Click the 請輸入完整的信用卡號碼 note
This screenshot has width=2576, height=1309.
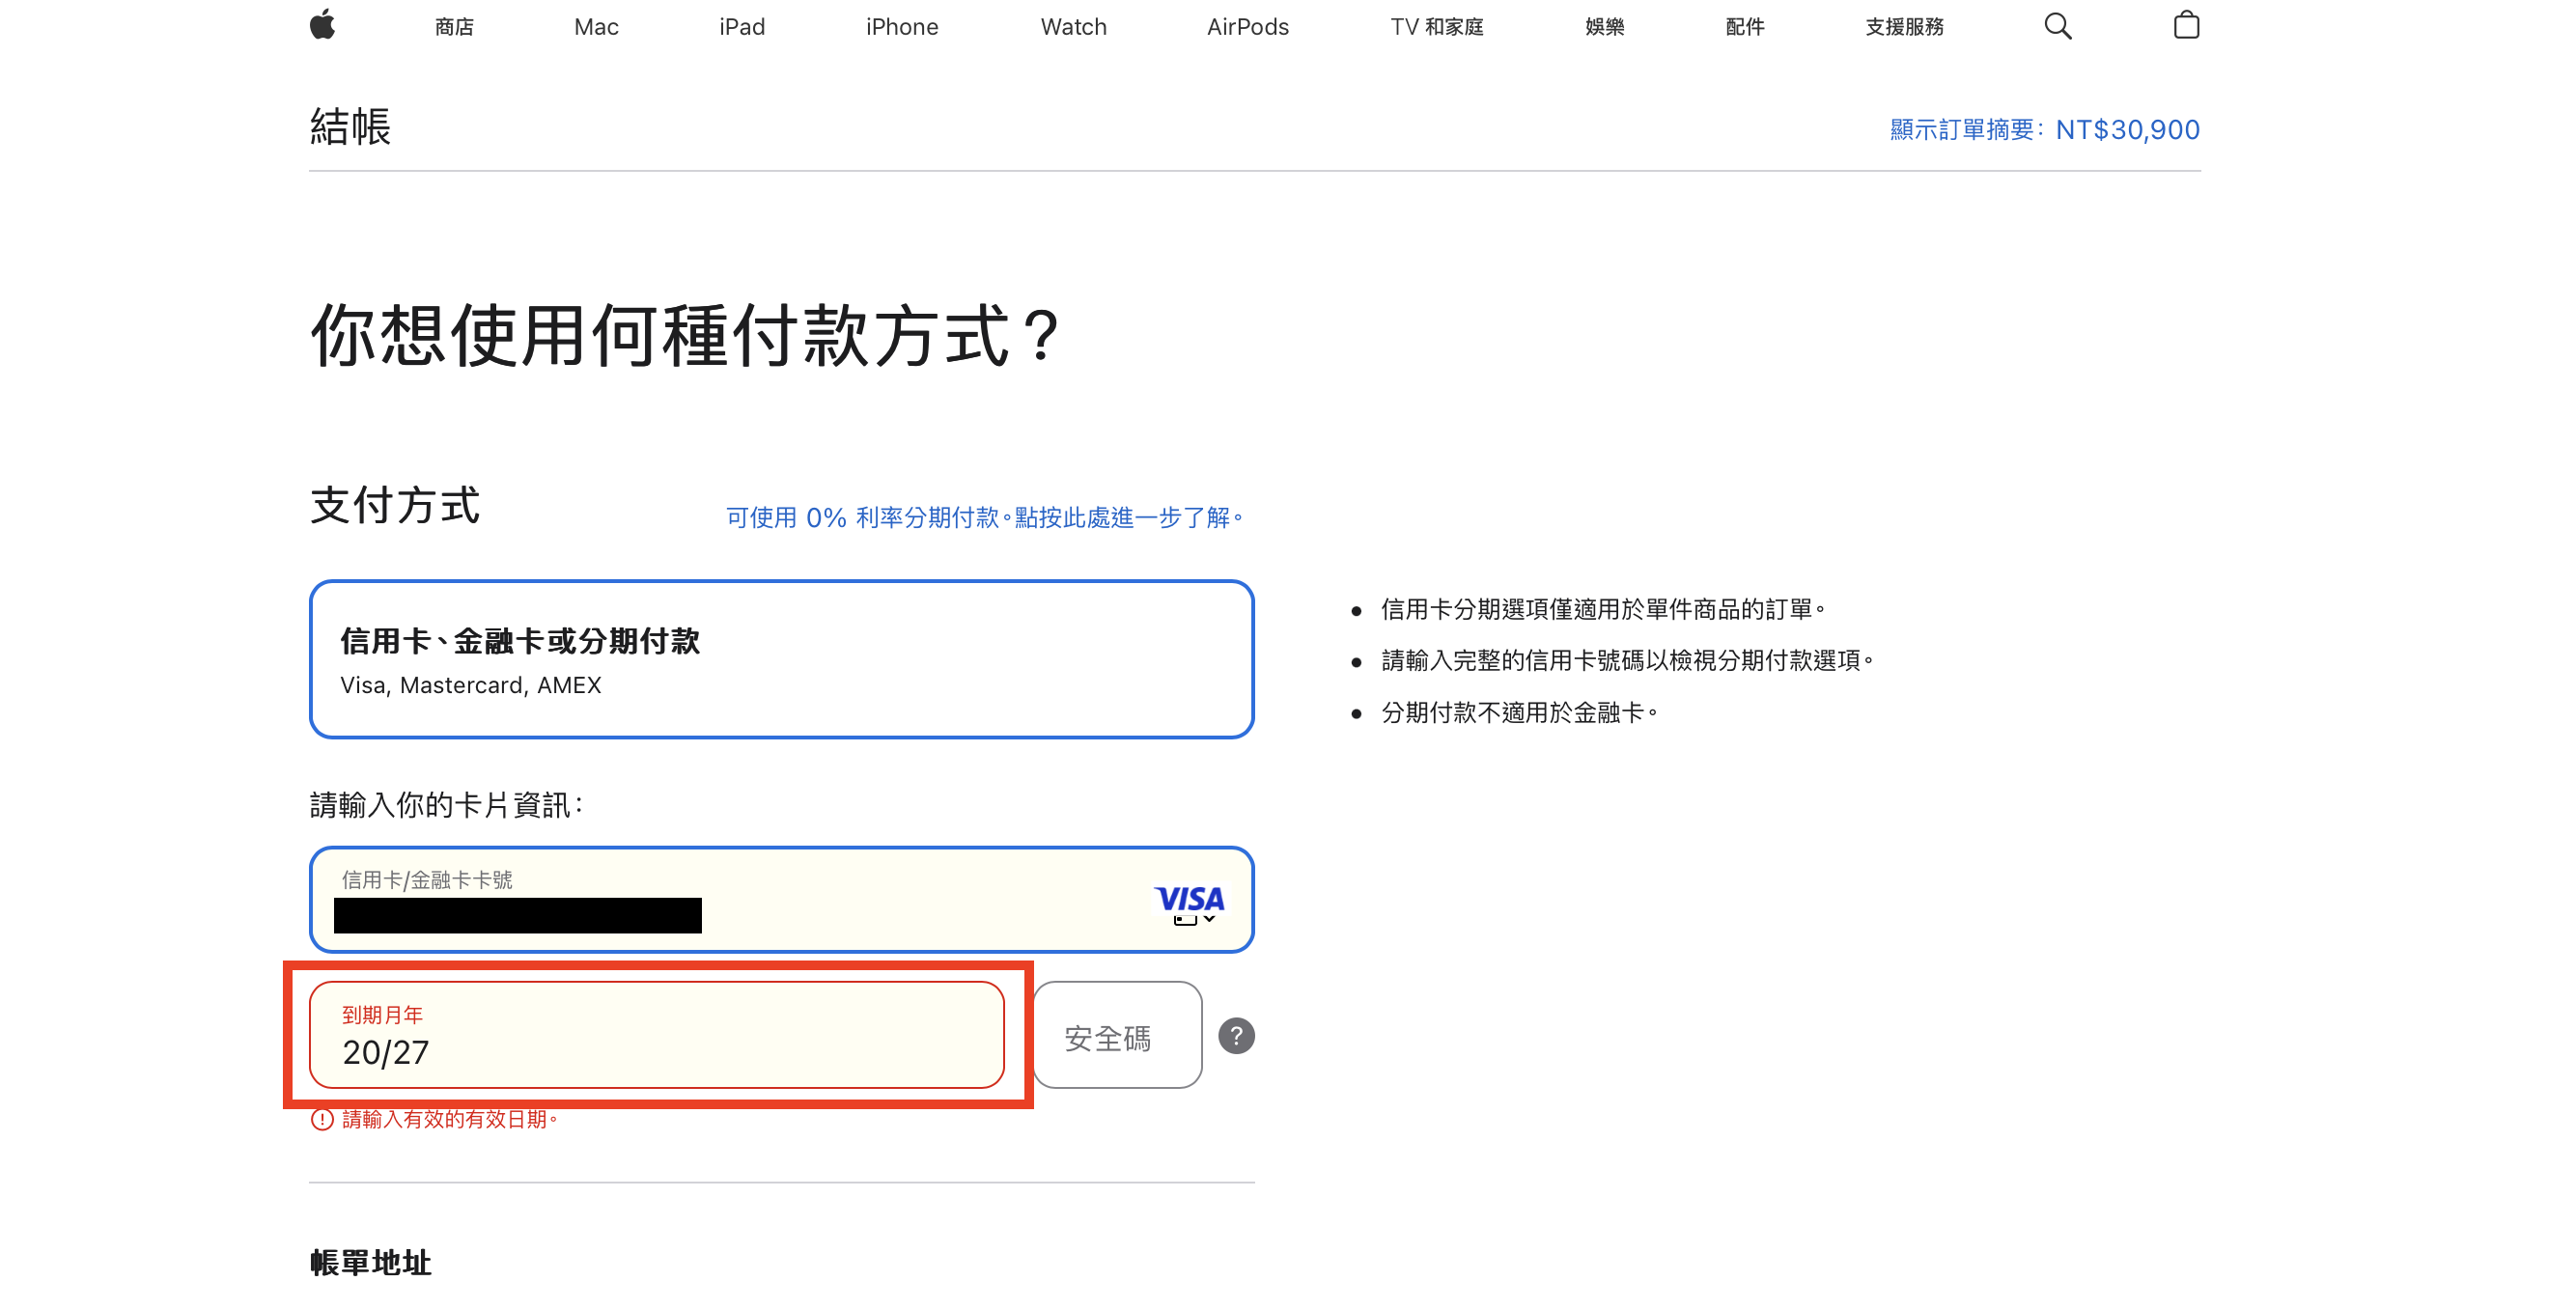tap(1627, 660)
